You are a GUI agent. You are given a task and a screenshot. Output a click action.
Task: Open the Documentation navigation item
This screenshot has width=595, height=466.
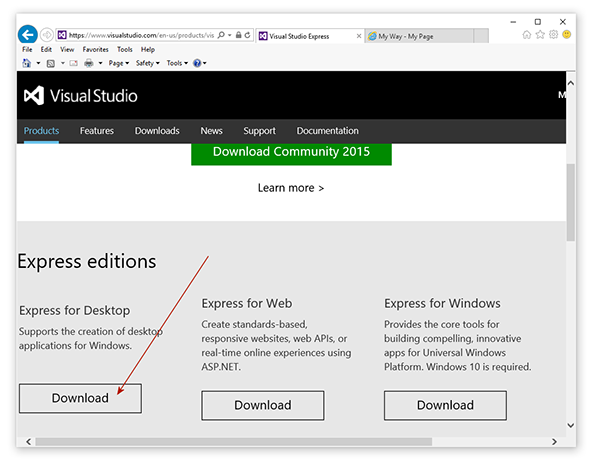(x=327, y=131)
